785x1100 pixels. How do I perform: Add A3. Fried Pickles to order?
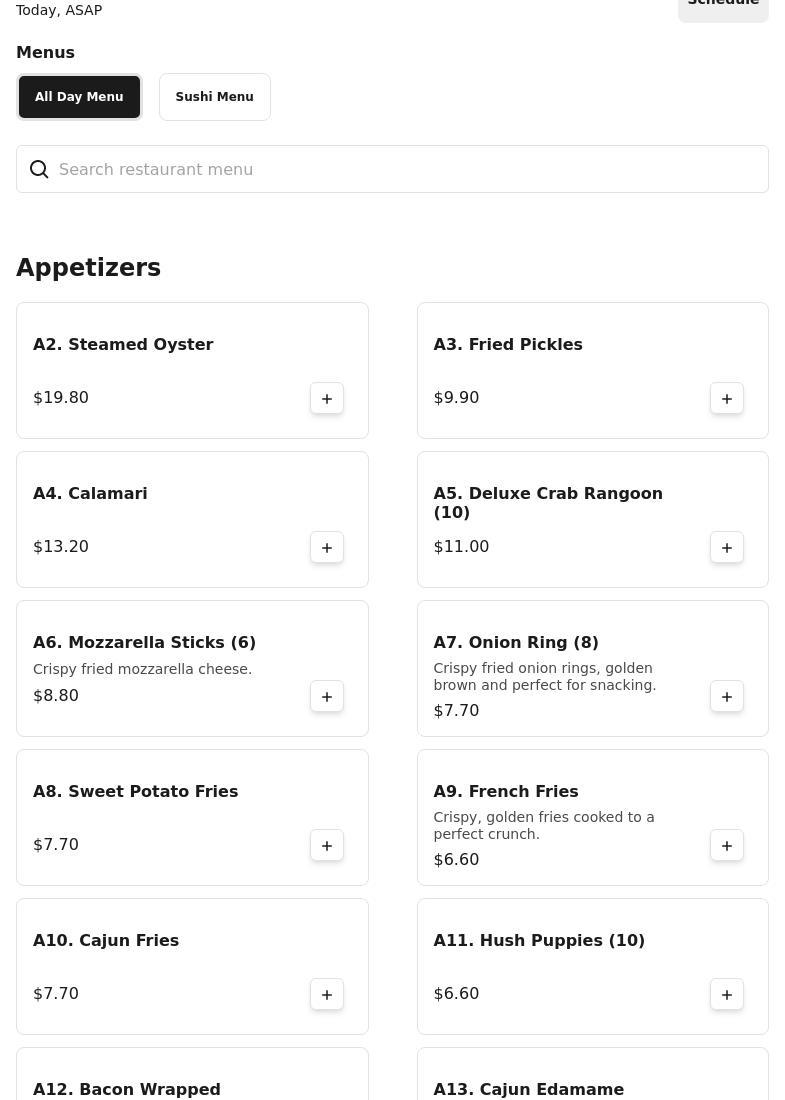coord(727,398)
